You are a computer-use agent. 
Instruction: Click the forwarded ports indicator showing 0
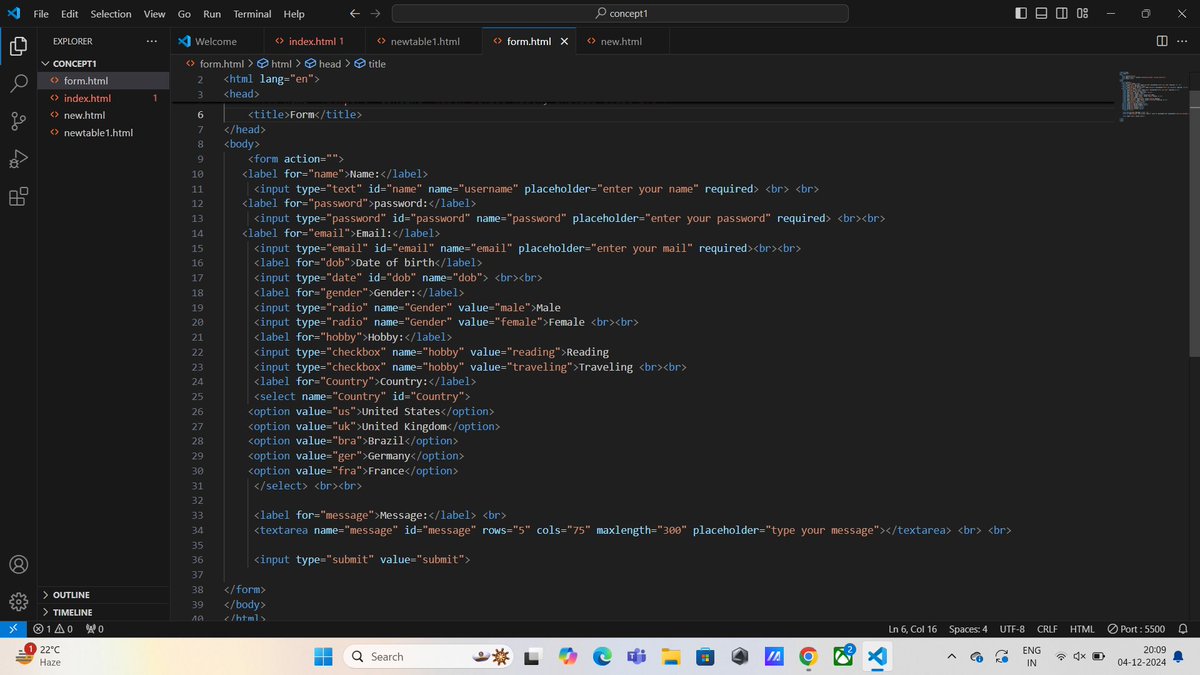tap(96, 629)
